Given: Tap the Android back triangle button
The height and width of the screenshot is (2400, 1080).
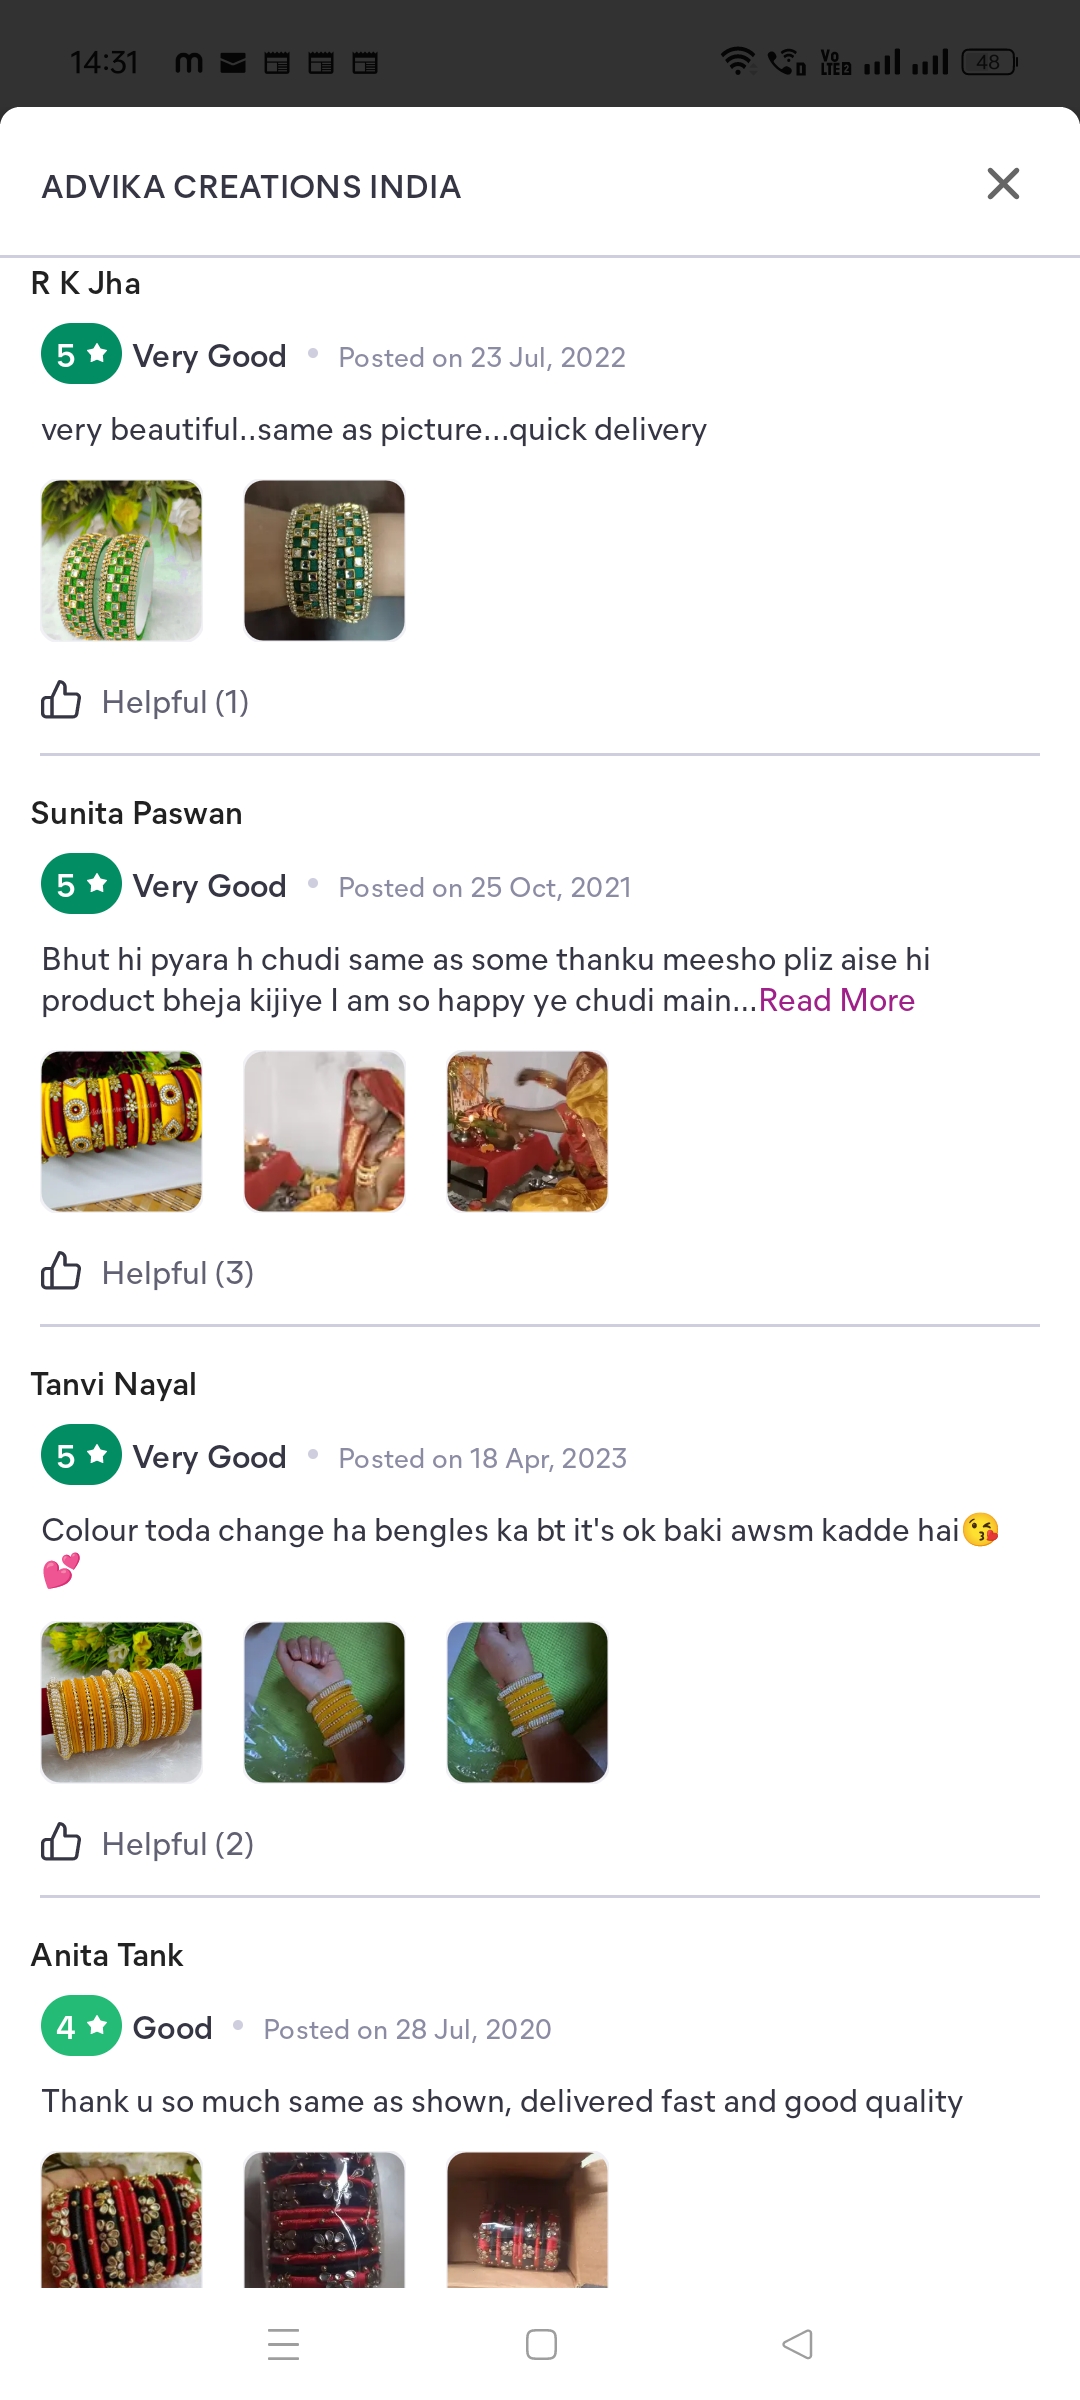Looking at the screenshot, I should (x=798, y=2344).
